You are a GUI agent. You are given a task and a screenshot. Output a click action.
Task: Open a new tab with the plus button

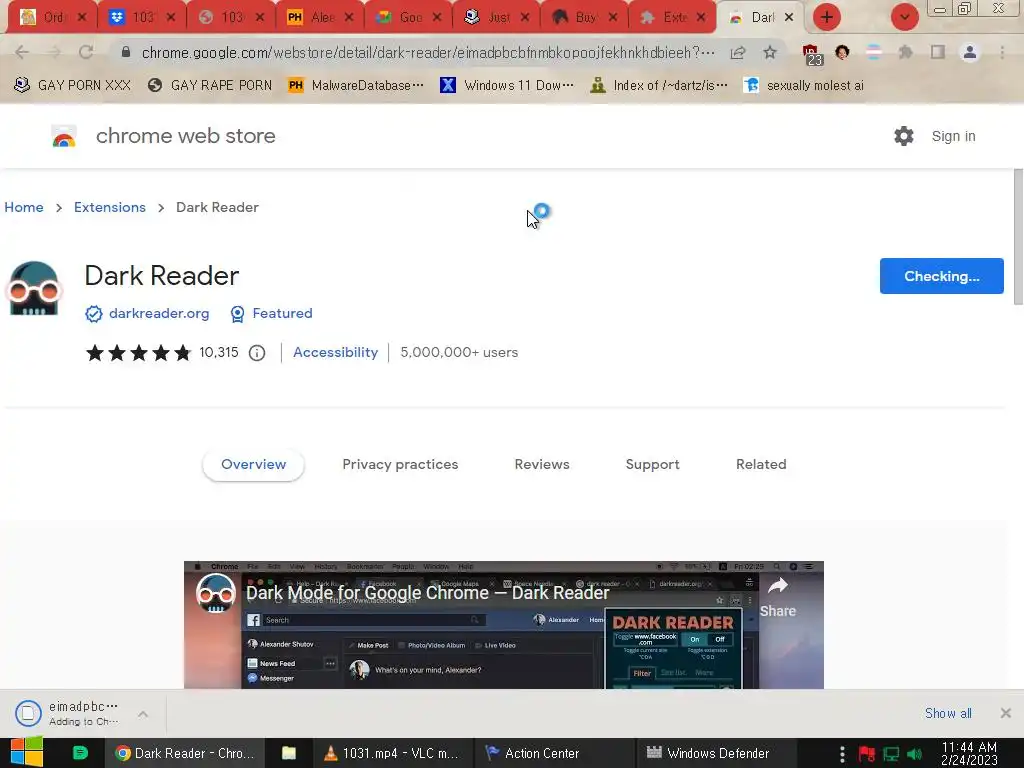tap(827, 17)
